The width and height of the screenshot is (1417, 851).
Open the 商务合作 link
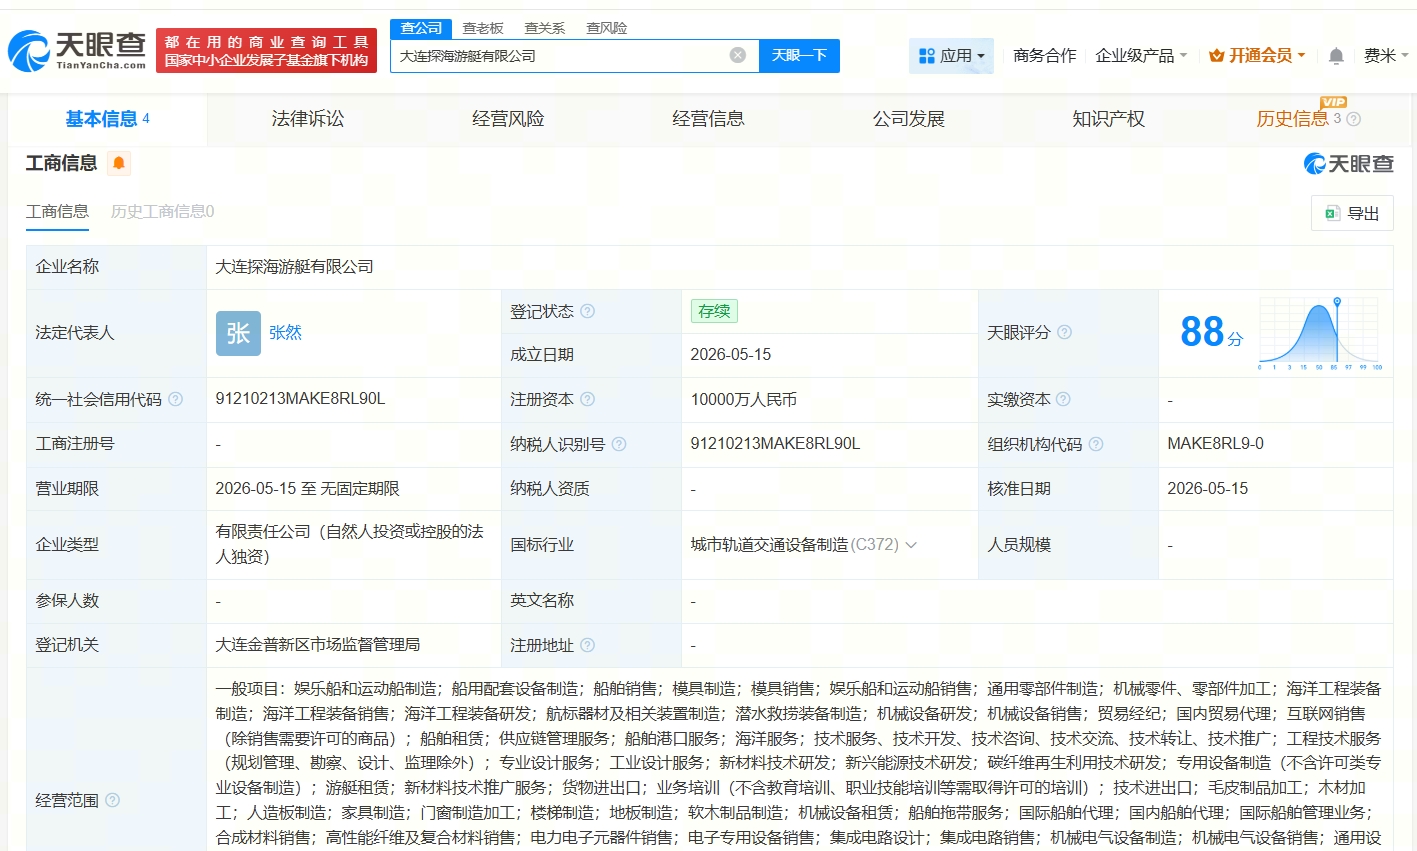(1045, 56)
